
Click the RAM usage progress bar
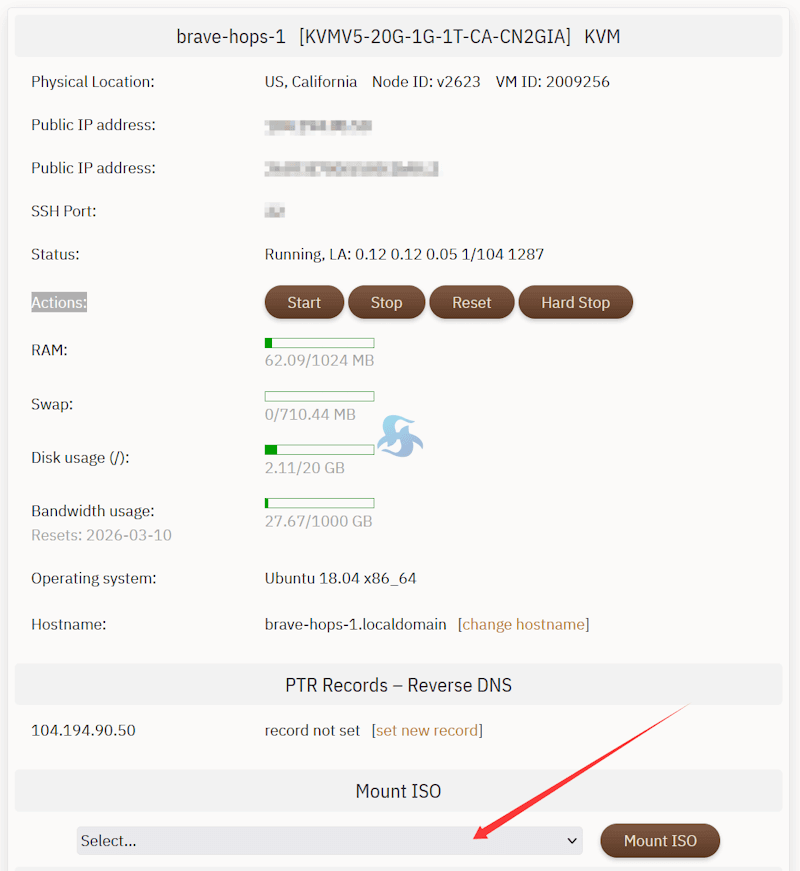pos(319,343)
